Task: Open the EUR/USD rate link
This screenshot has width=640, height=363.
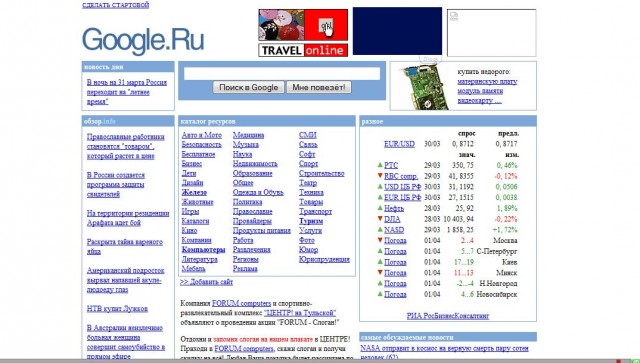Action: point(399,144)
